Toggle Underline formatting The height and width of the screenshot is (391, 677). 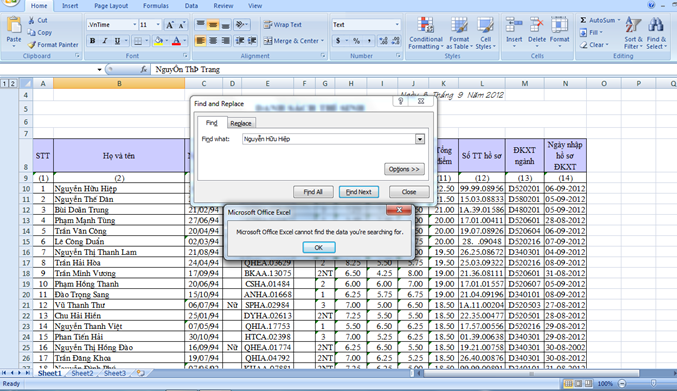(117, 41)
